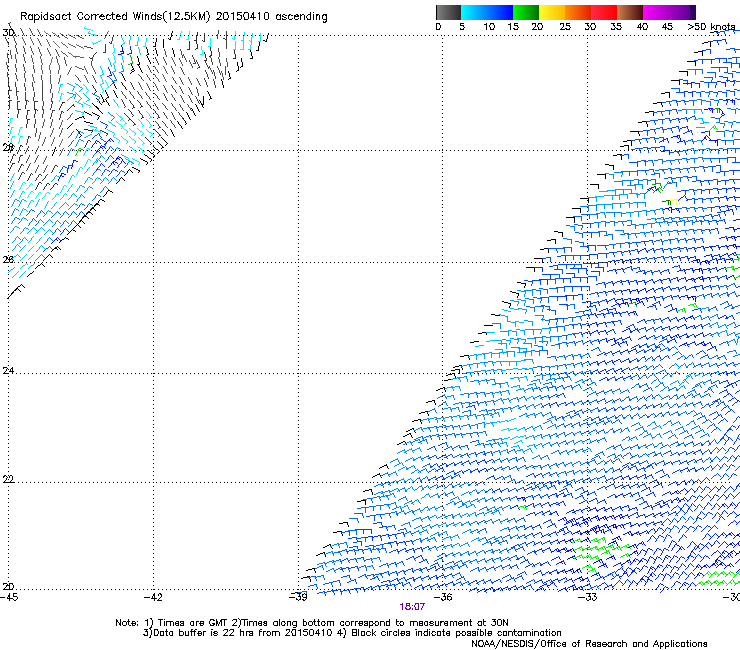Click the latitude label '24' on the left axis
740x650 pixels.
[8, 371]
